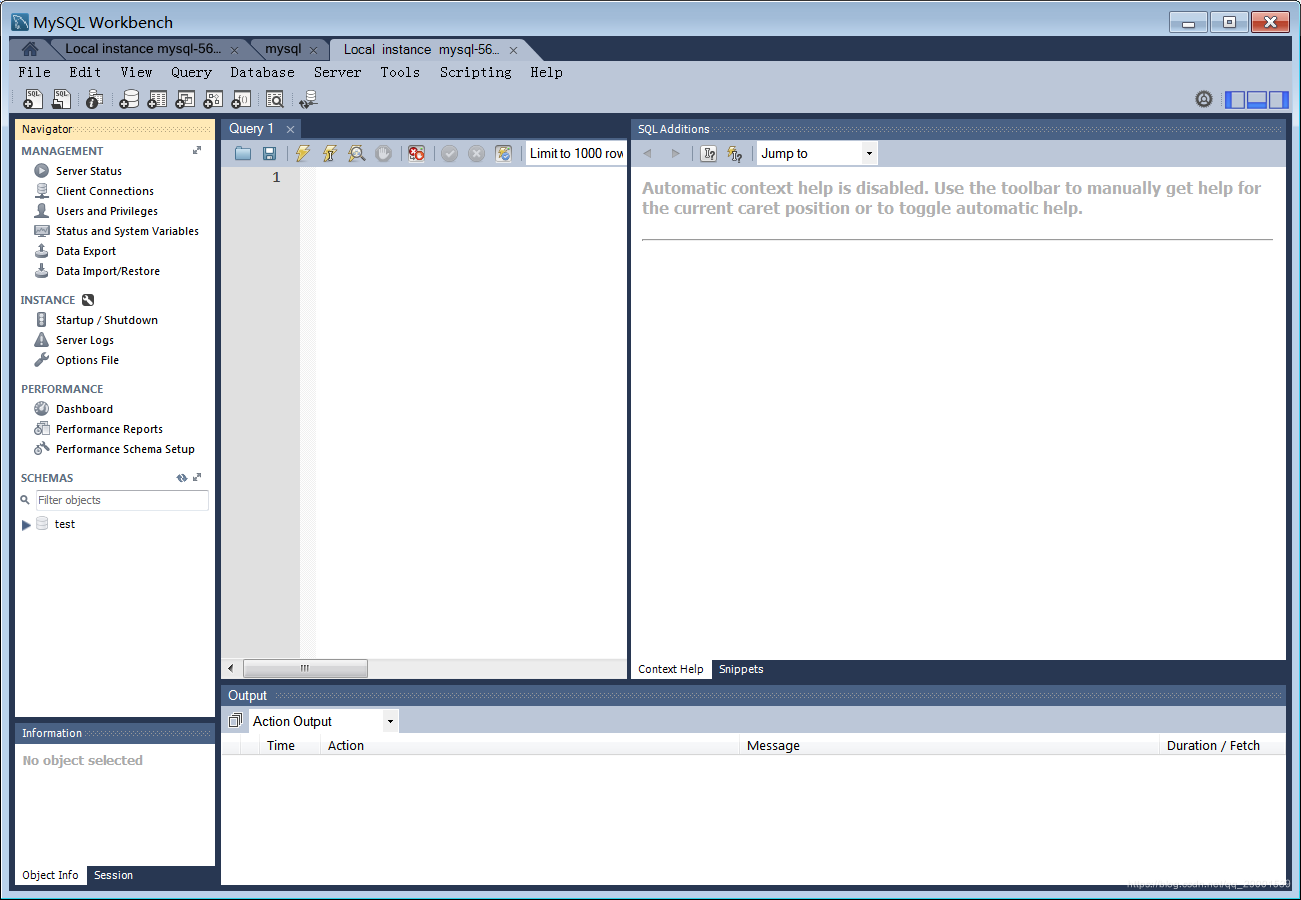Open Performance Reports

[x=109, y=429]
